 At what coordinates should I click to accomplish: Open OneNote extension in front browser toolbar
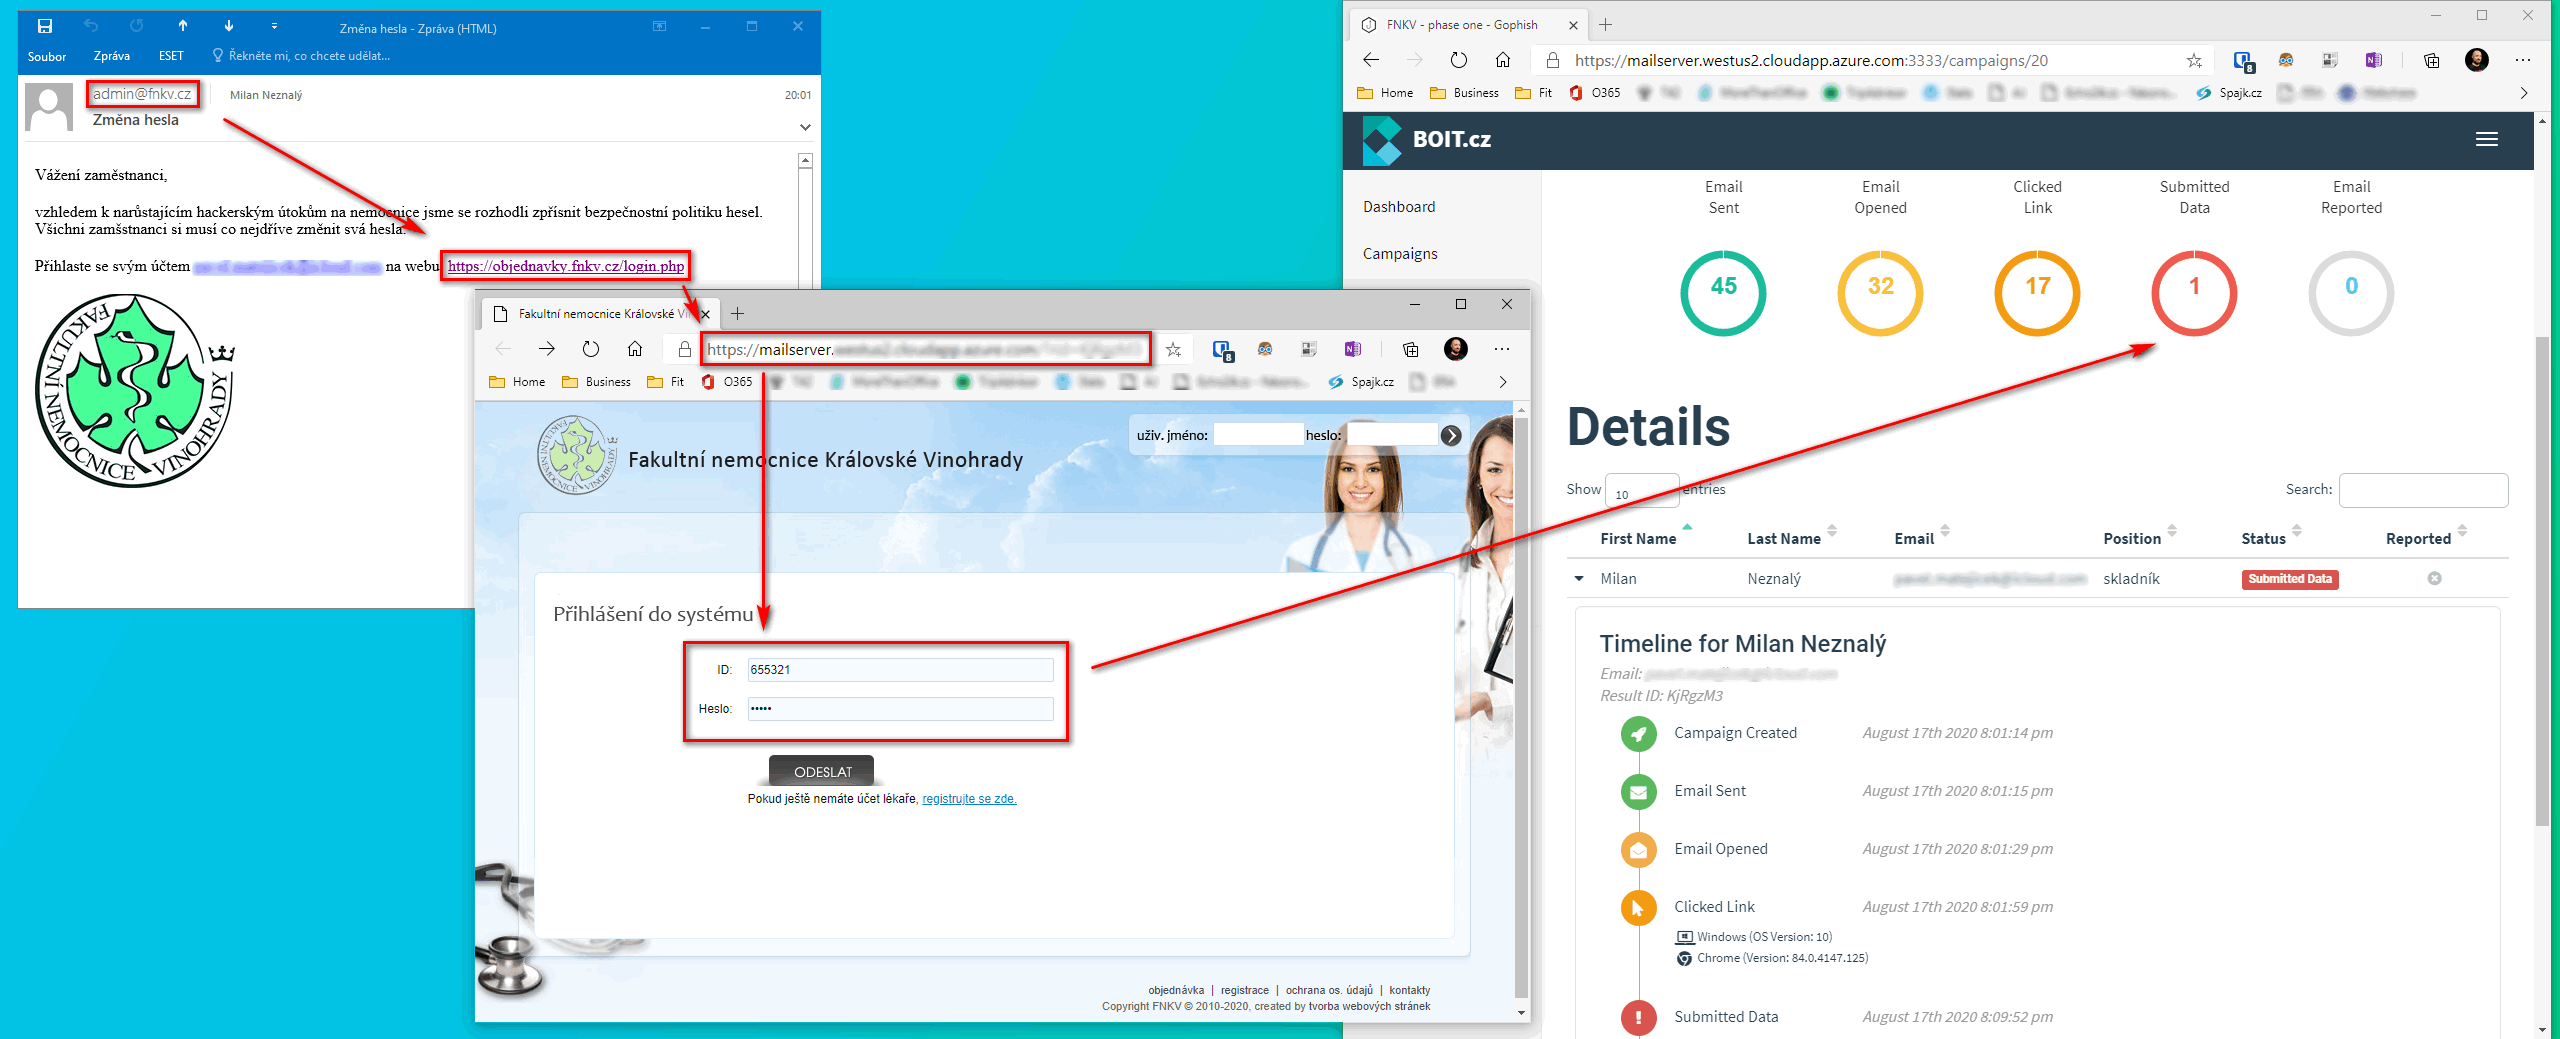(x=1353, y=349)
